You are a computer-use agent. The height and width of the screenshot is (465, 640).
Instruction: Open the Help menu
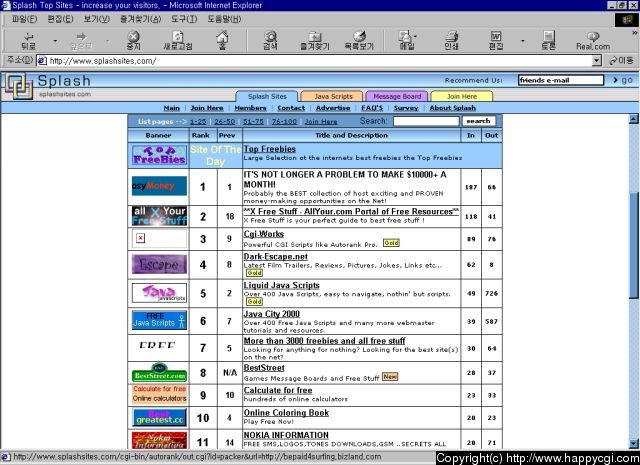pyautogui.click(x=224, y=19)
